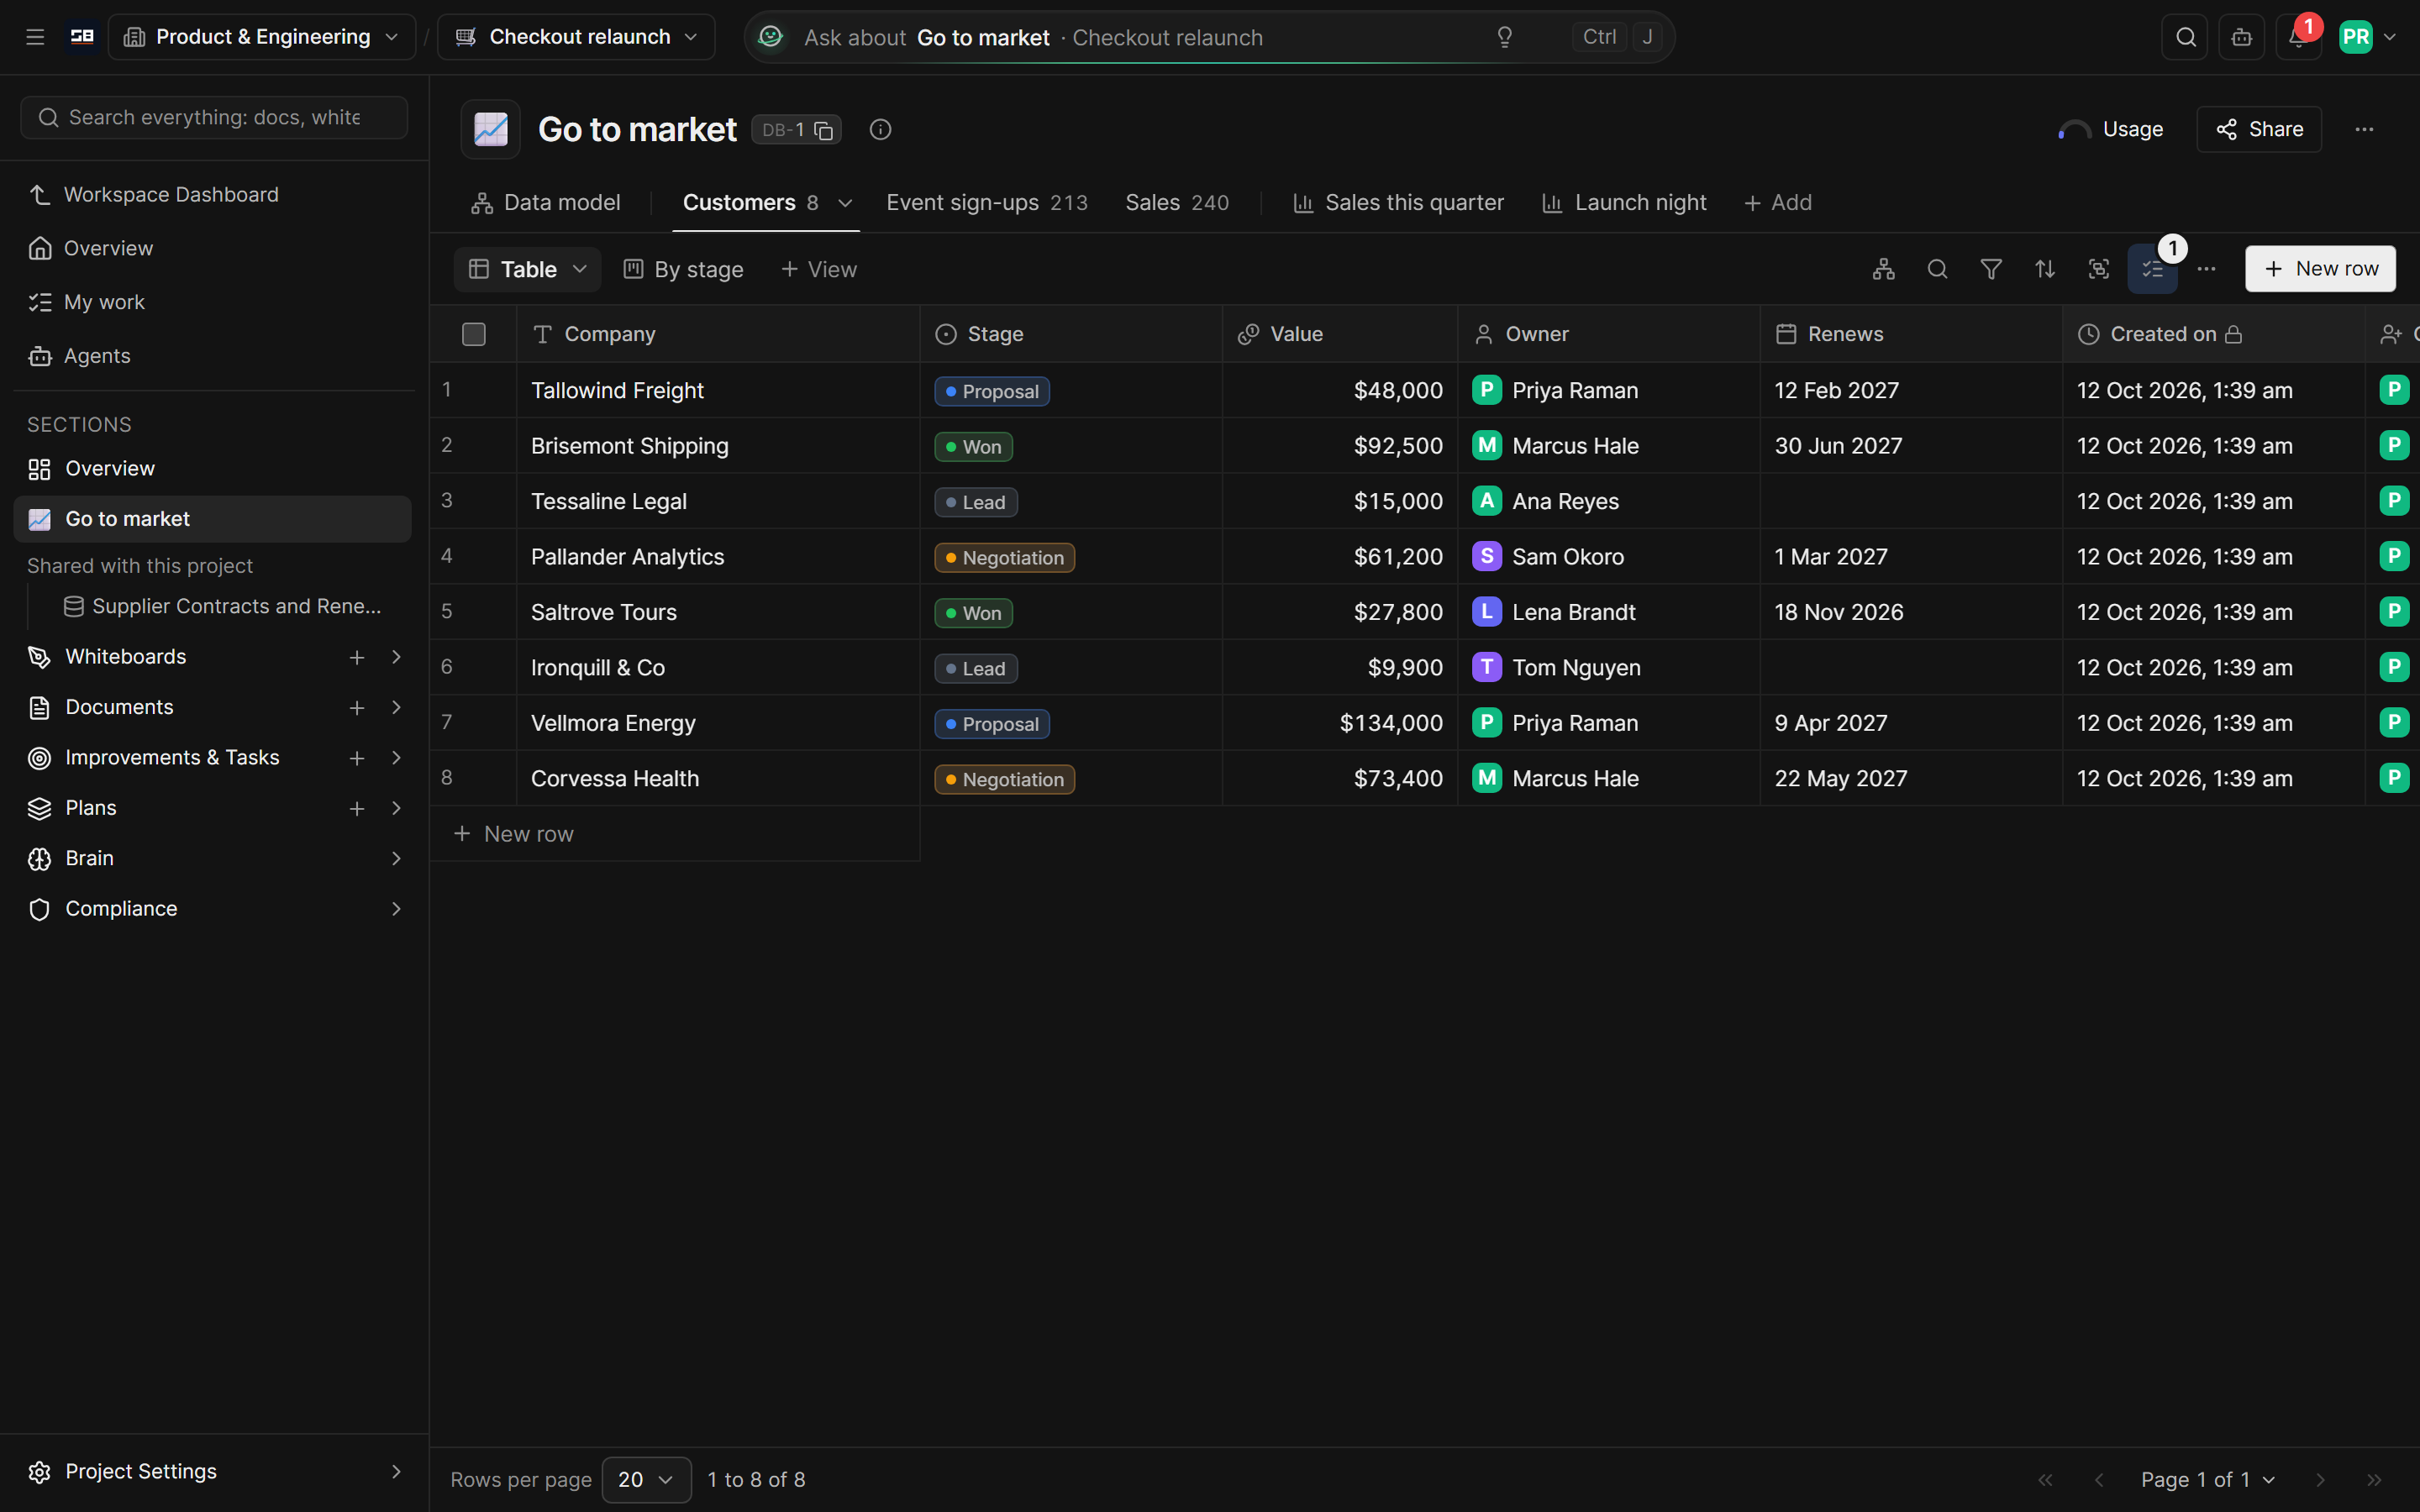Viewport: 2420px width, 1512px height.
Task: Open the relations diagram icon in the table toolbar
Action: 1883,269
